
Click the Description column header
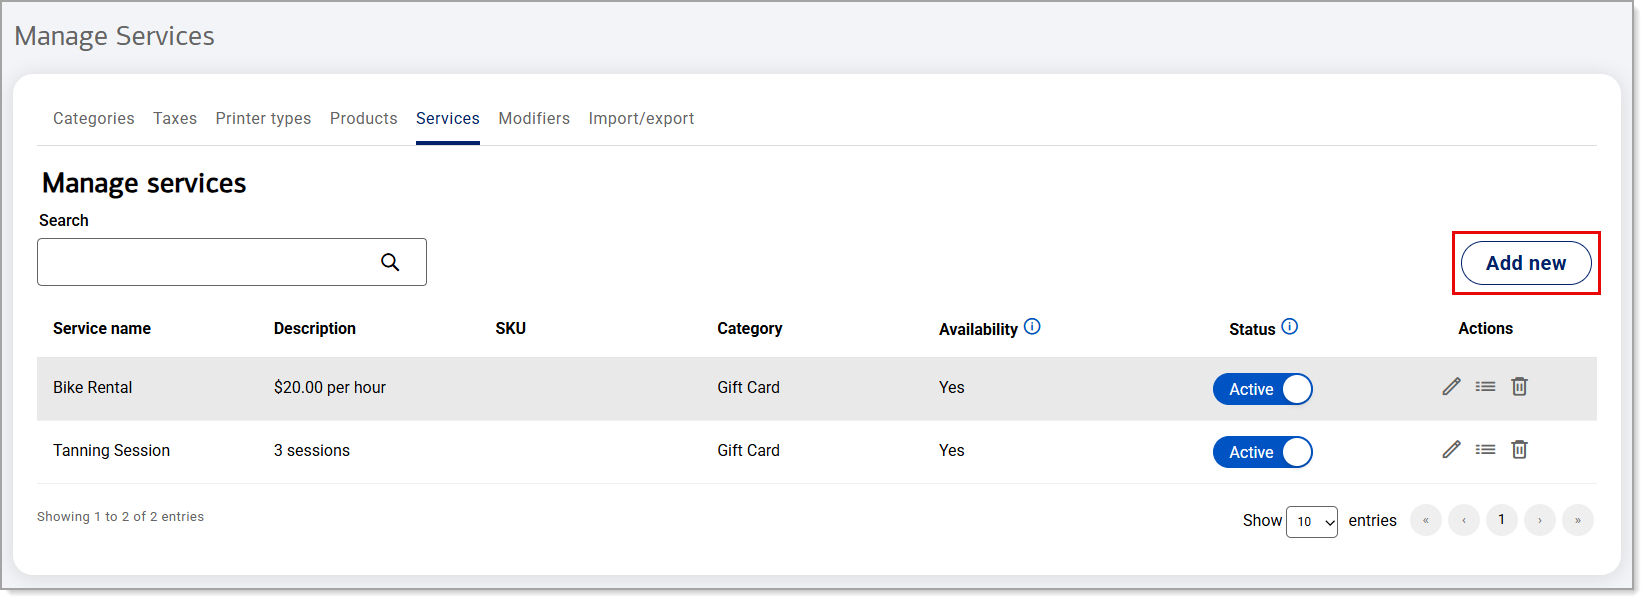[x=315, y=328]
